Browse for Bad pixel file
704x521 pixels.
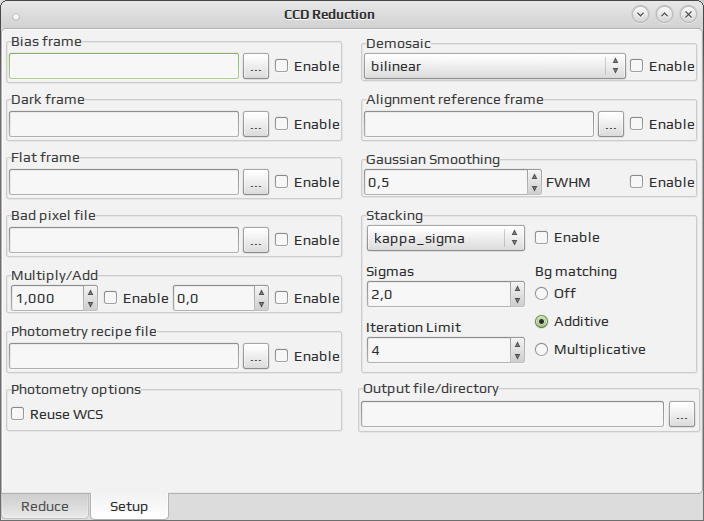[256, 240]
